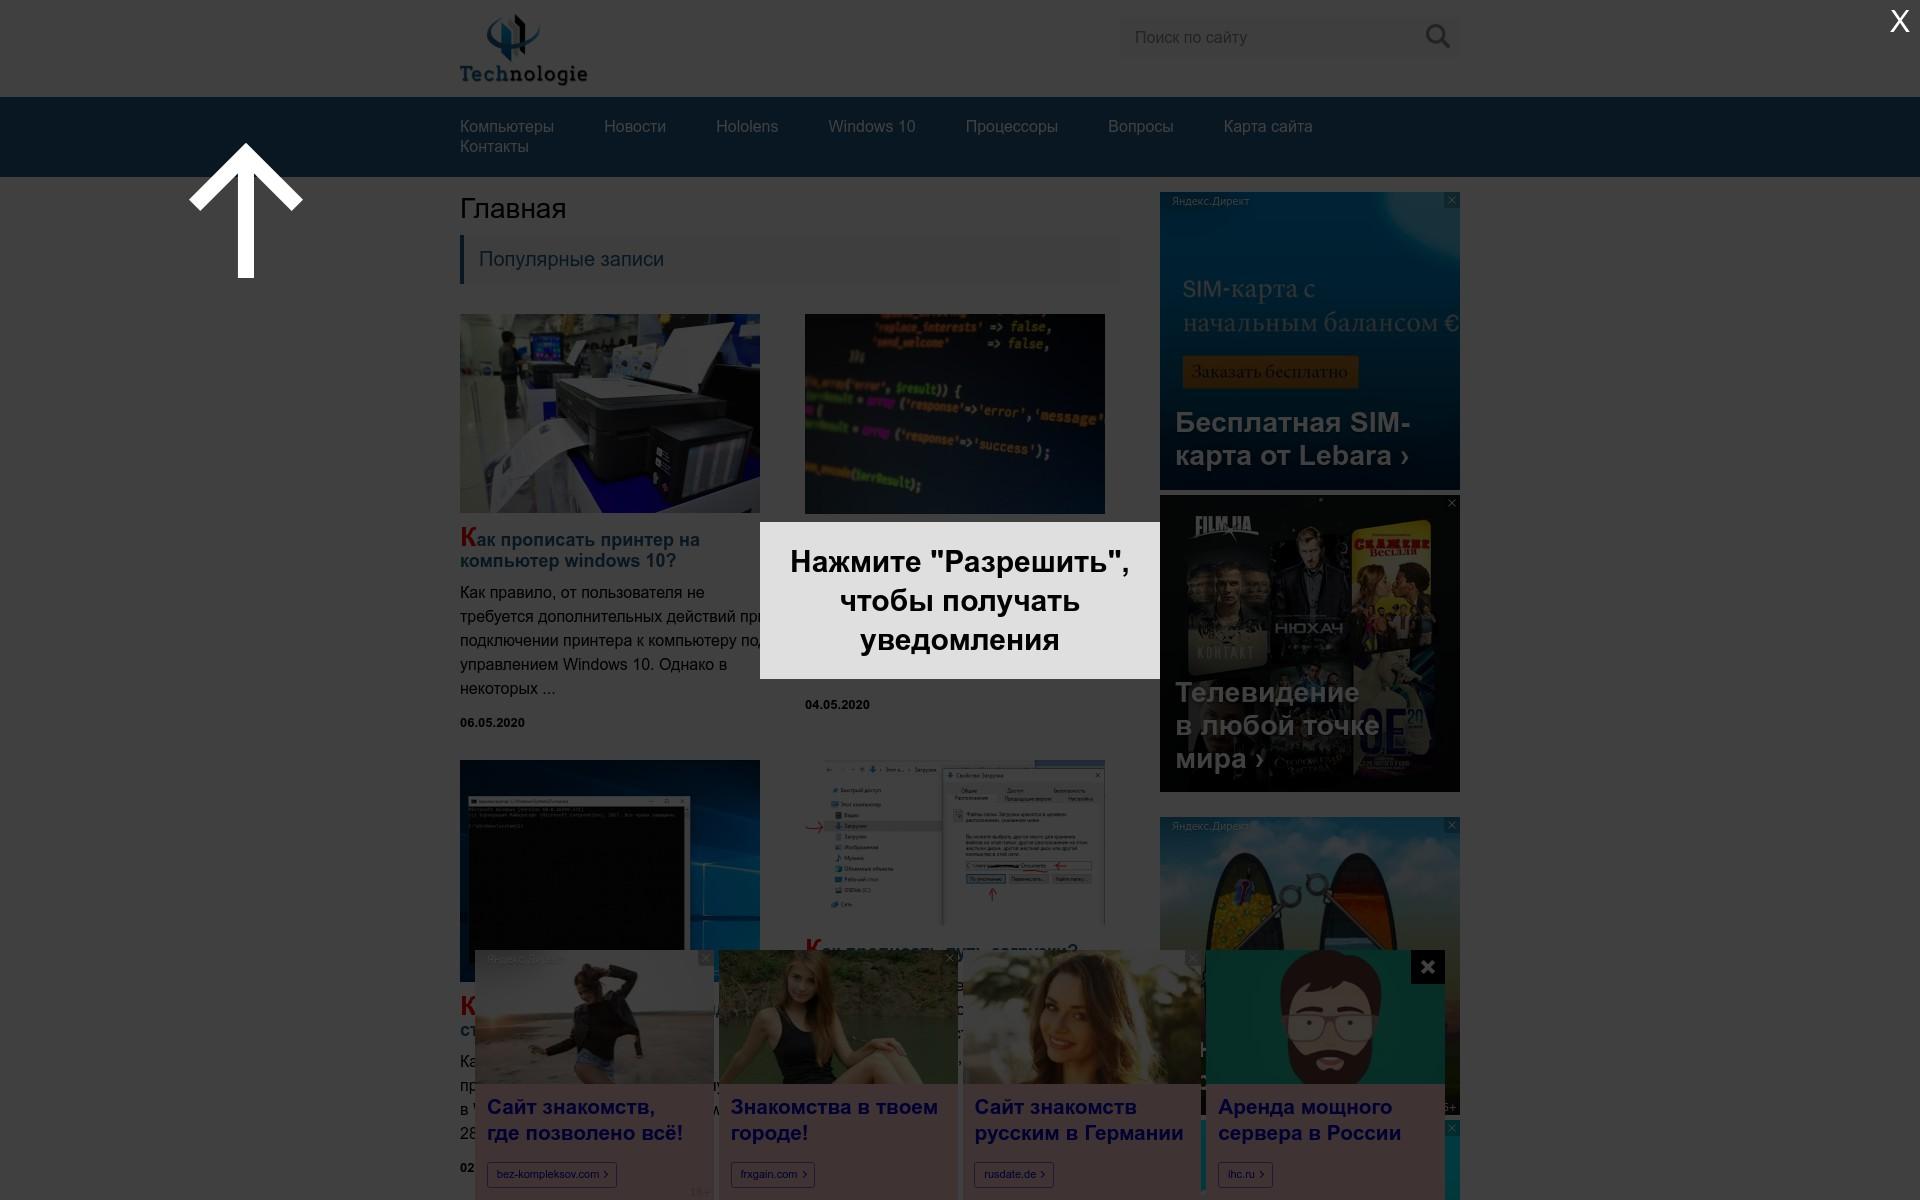The height and width of the screenshot is (1200, 1920).
Task: Open the Контакты page link
Action: (494, 147)
